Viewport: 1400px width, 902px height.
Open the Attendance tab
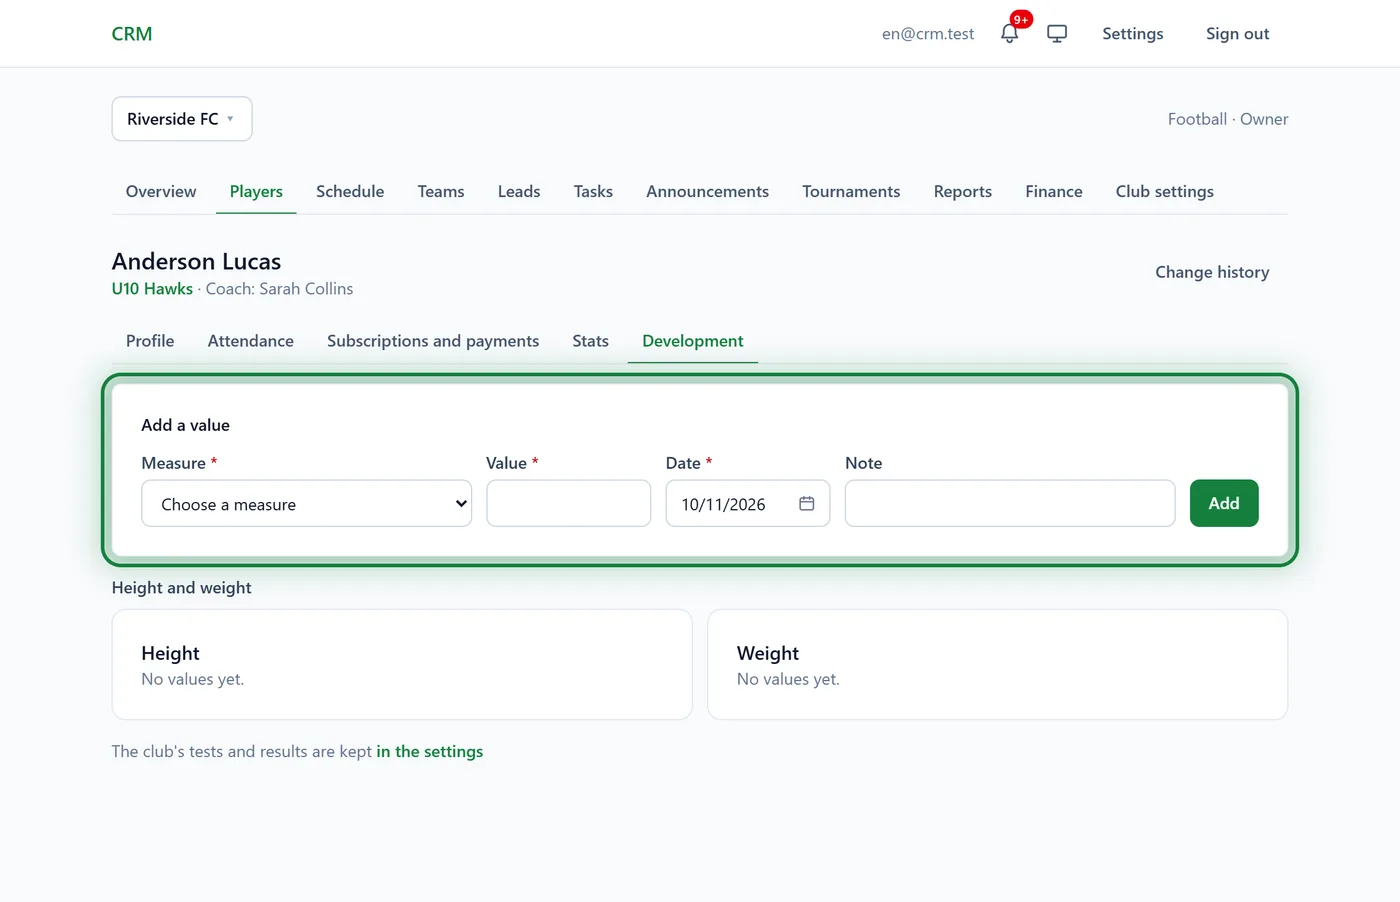(251, 341)
